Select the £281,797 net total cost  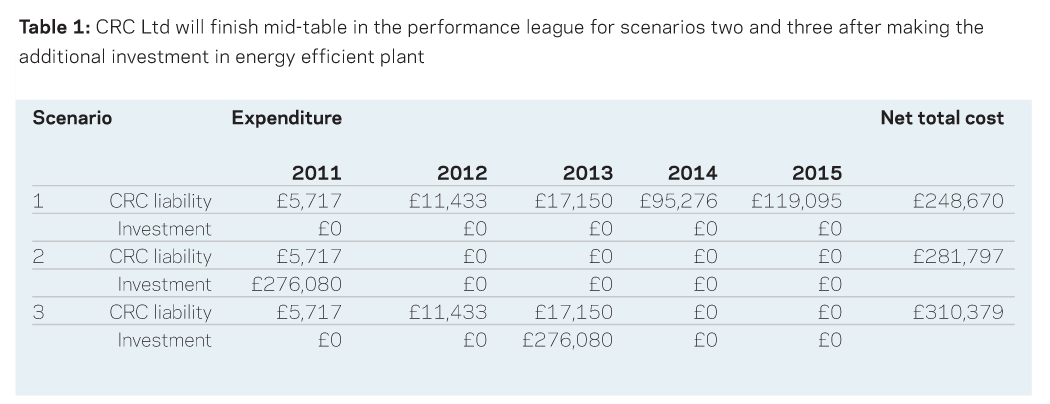(958, 257)
